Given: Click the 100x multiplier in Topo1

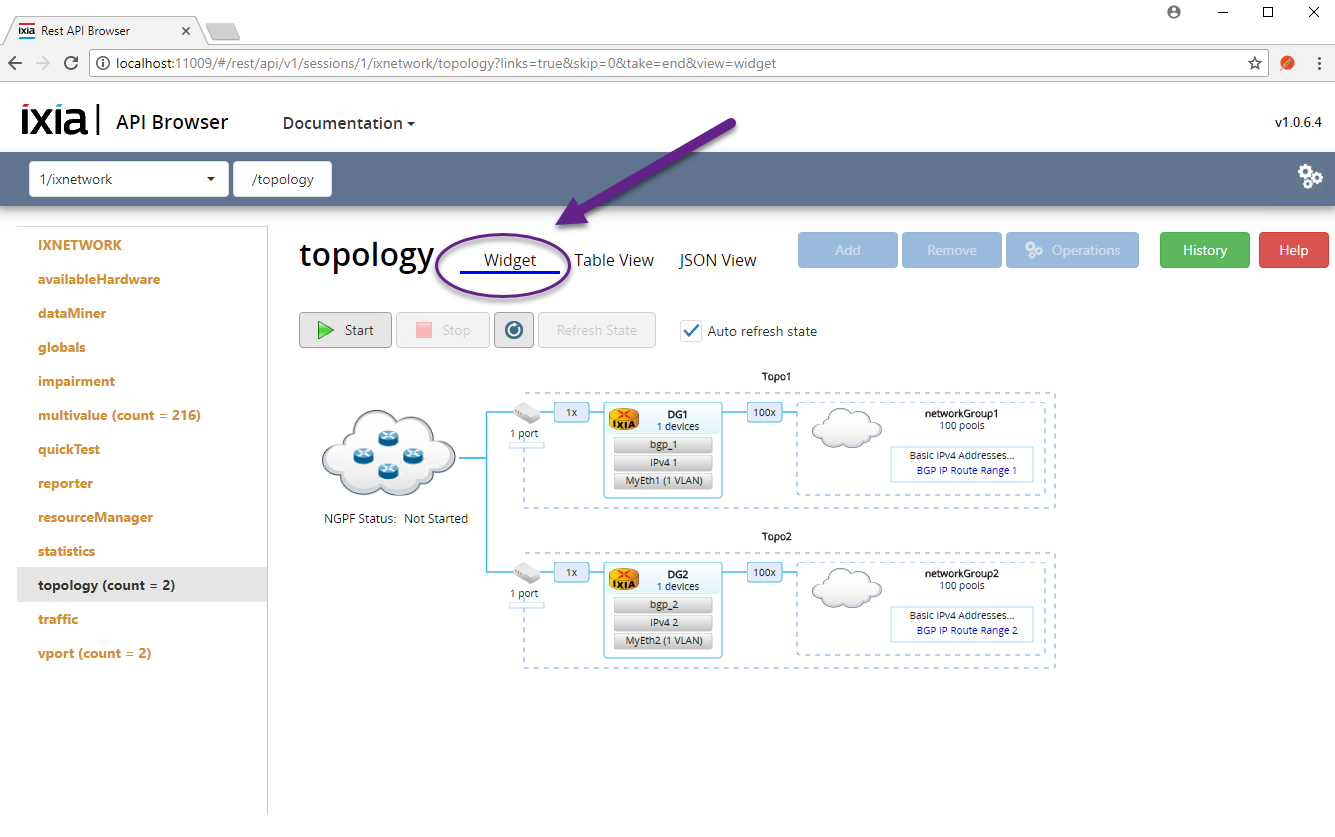Looking at the screenshot, I should [x=764, y=412].
